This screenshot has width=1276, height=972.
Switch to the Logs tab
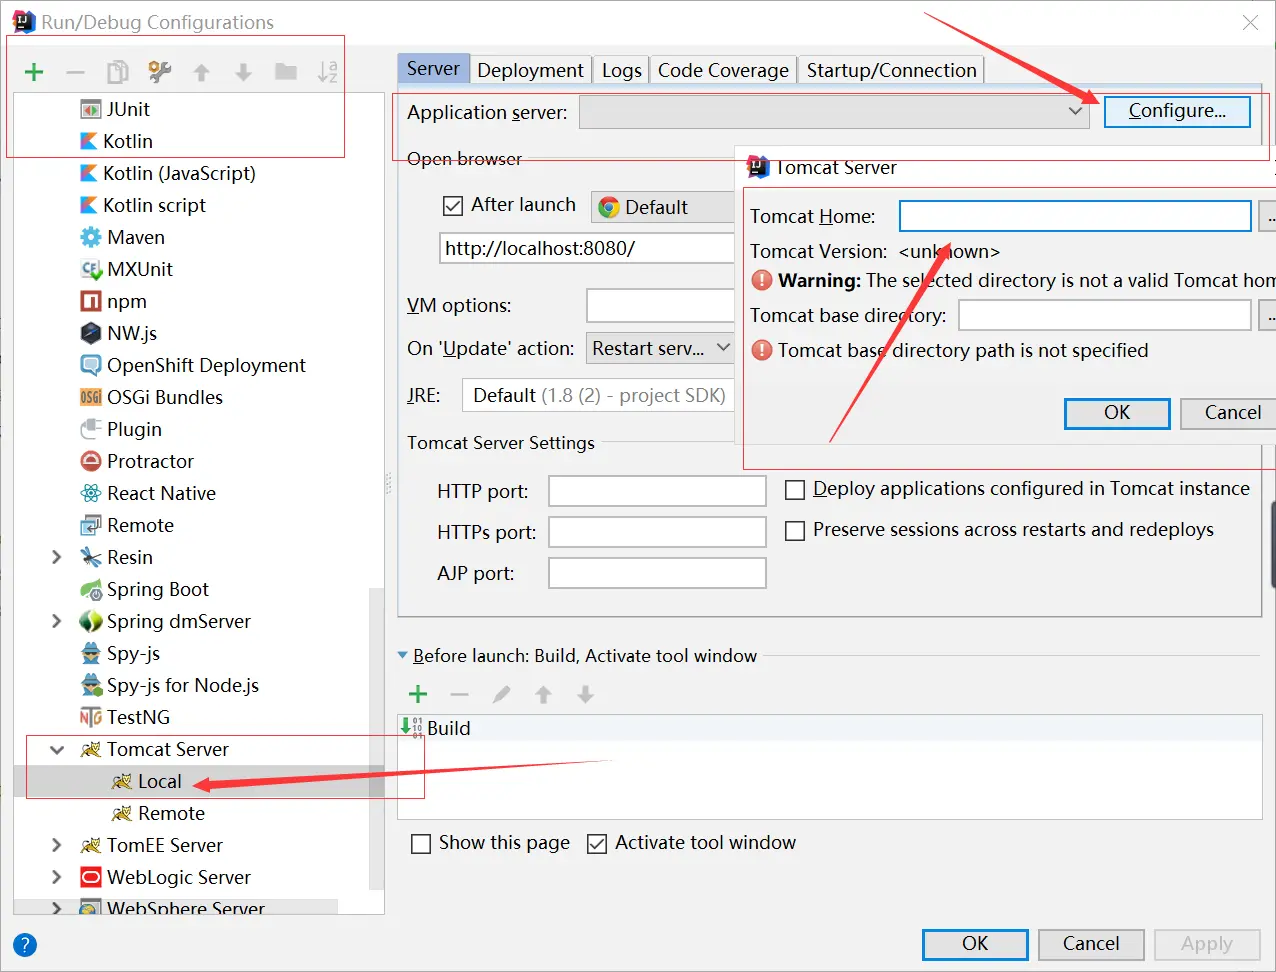tap(621, 70)
